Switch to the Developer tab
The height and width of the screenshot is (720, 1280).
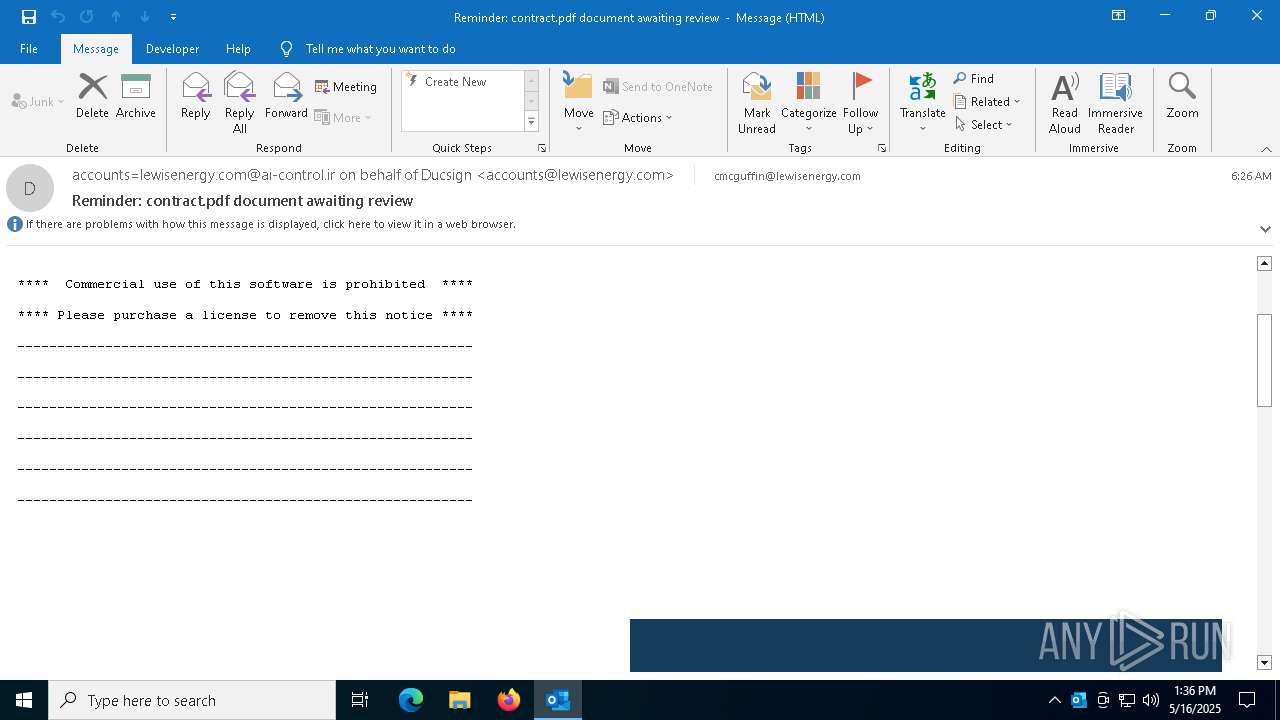(x=172, y=49)
